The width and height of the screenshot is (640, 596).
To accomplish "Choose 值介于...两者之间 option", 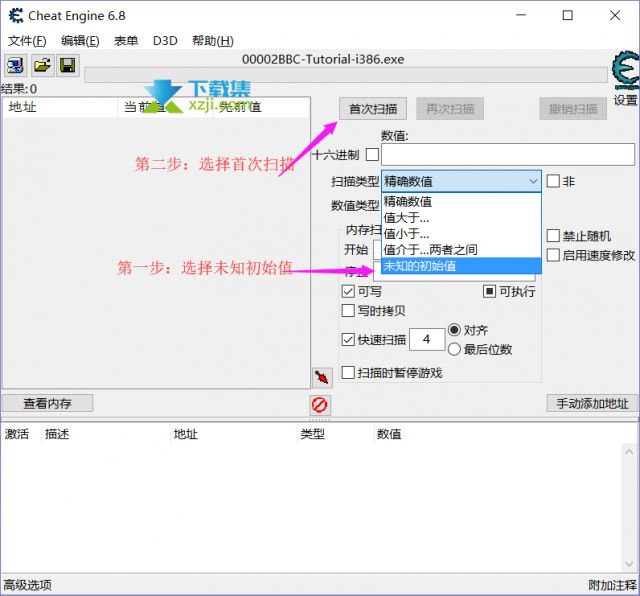I will point(461,249).
